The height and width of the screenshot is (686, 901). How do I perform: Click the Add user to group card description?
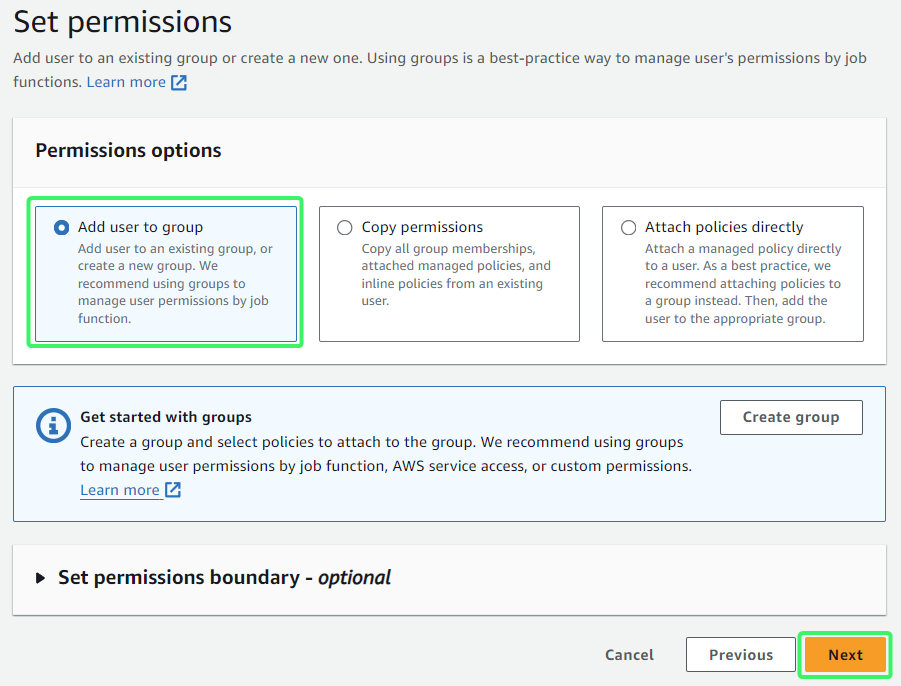click(x=175, y=283)
